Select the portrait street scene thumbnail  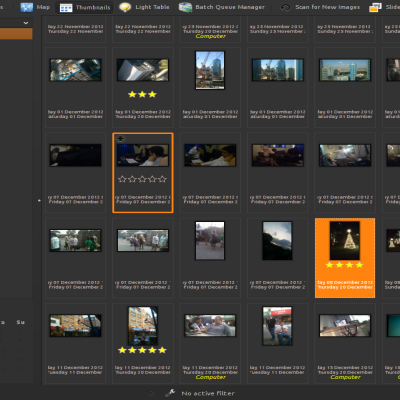point(210,240)
